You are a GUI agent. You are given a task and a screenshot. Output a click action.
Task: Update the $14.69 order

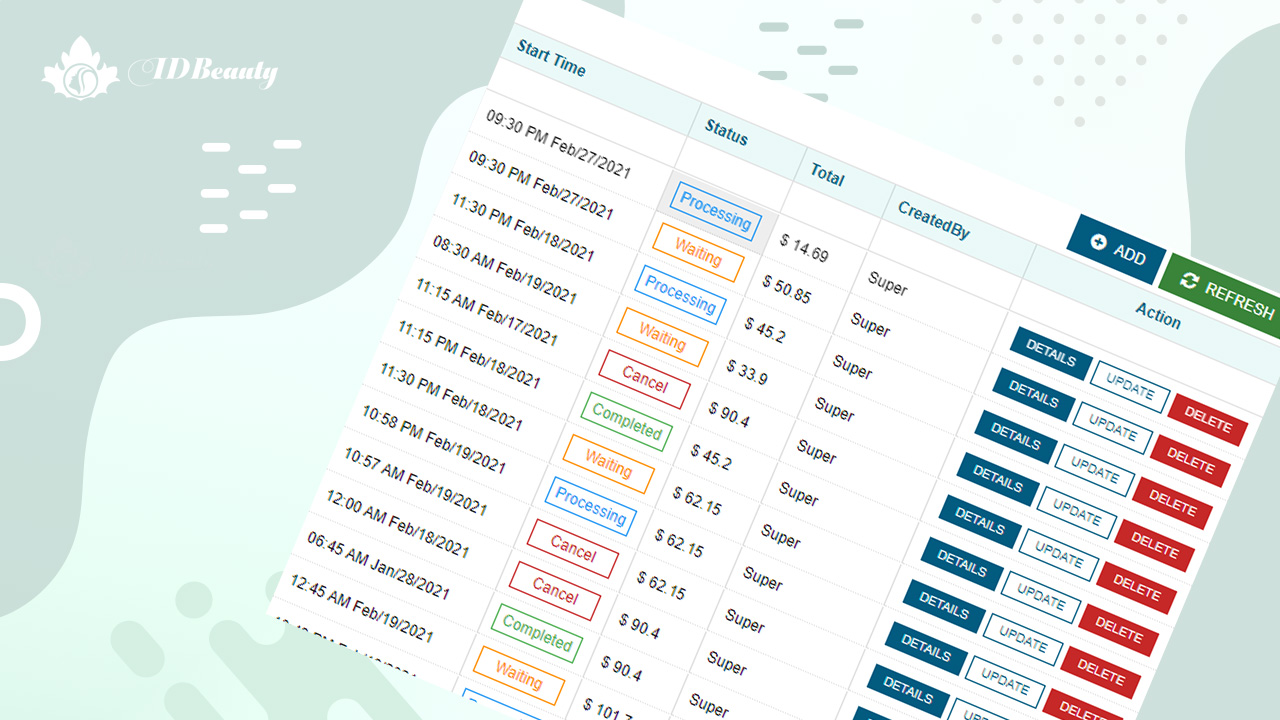(1130, 387)
